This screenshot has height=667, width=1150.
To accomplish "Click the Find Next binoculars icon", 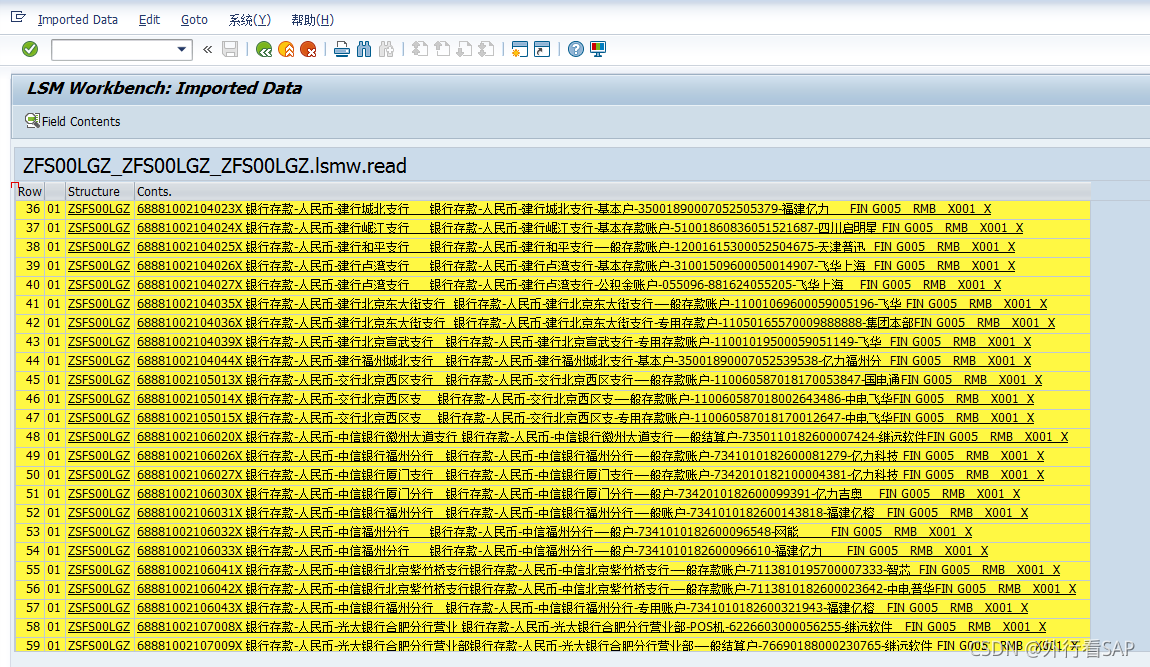I will pyautogui.click(x=387, y=49).
